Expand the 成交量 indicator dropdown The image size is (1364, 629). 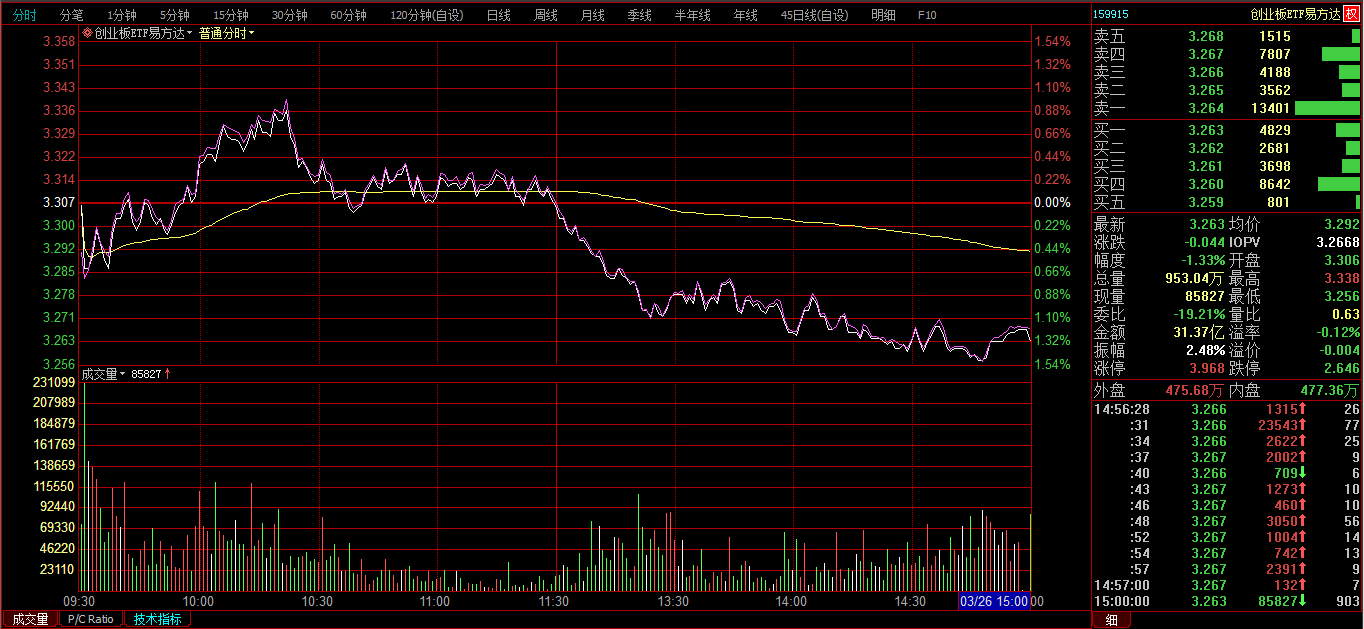pos(122,374)
